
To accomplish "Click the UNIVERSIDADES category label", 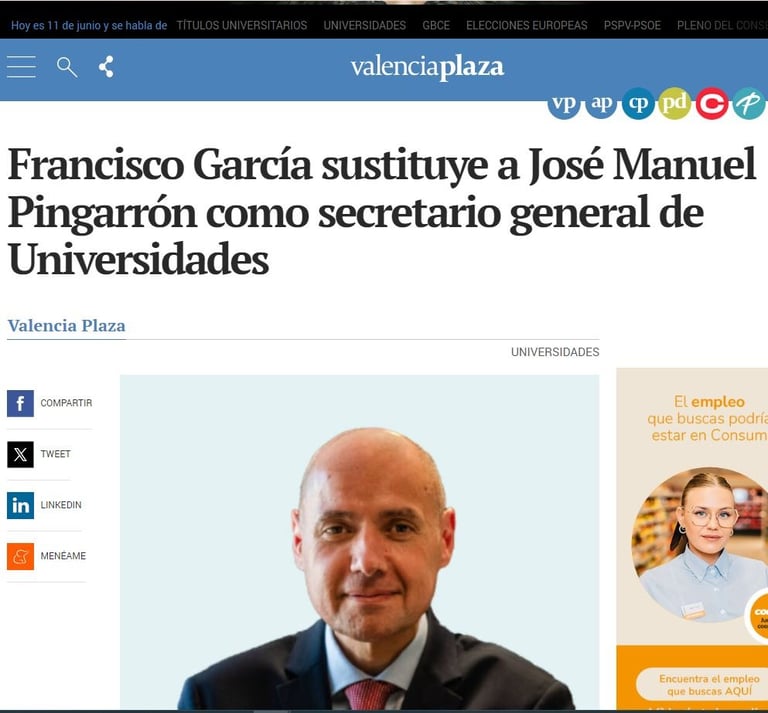I will pos(555,352).
